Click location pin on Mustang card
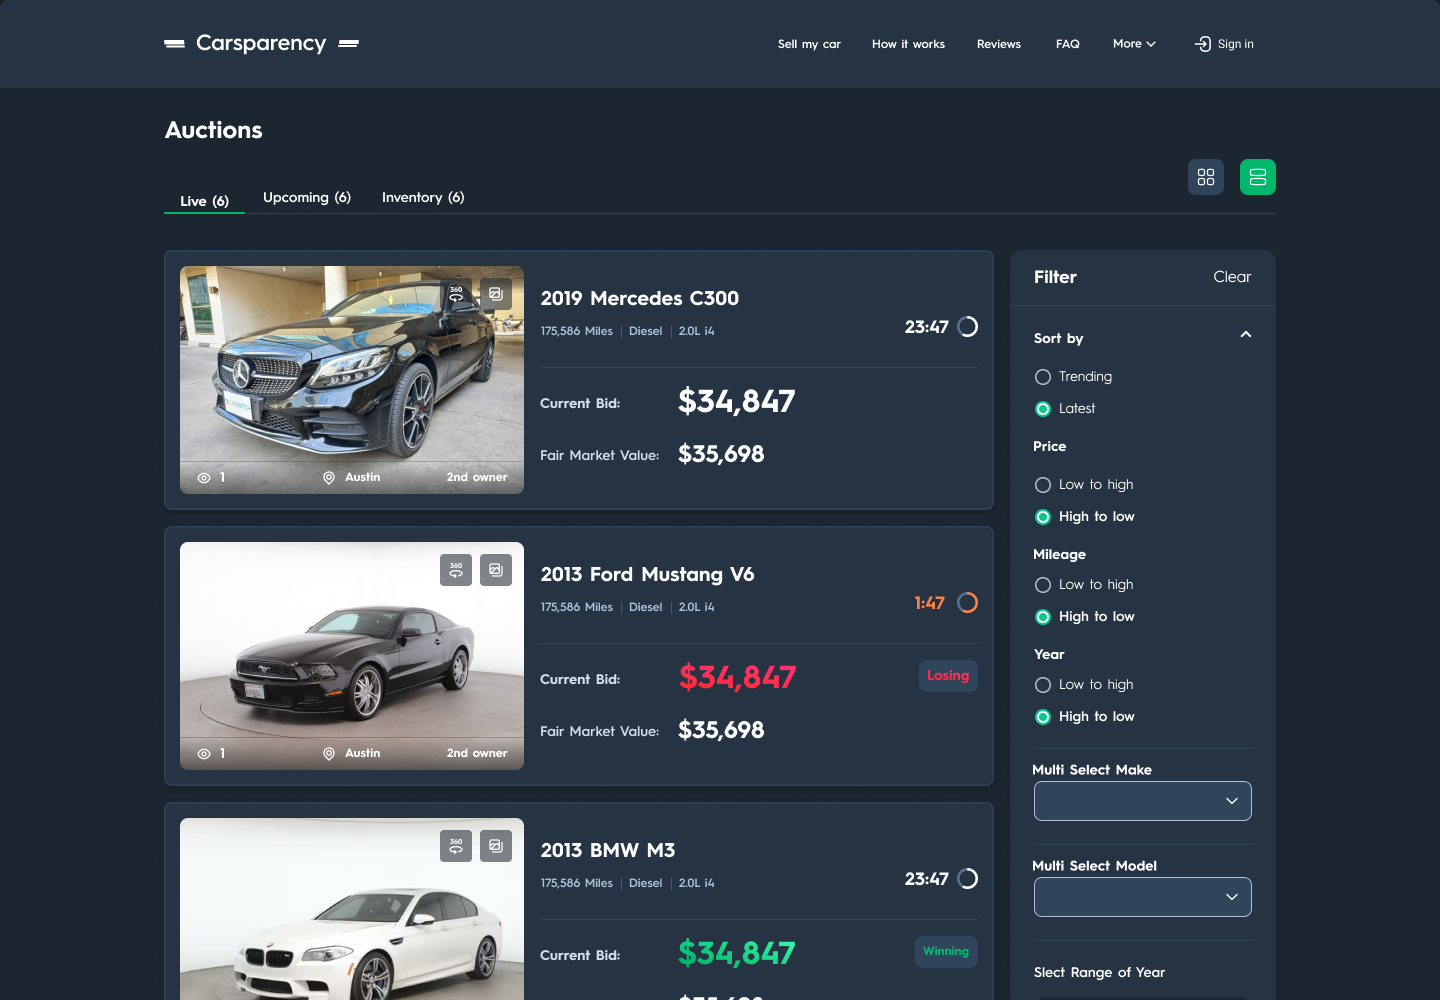This screenshot has width=1440, height=1000. [329, 754]
